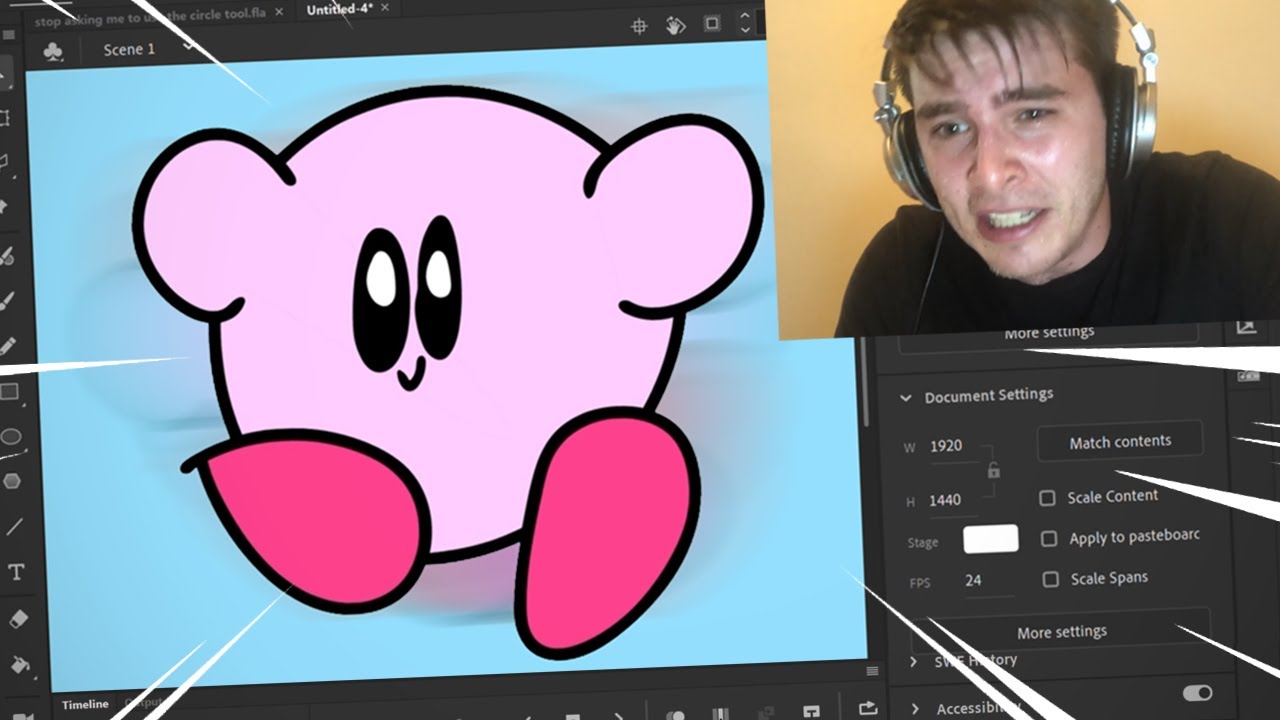Click the width field showing 1920
Screen dimensions: 1280x720
coord(954,447)
